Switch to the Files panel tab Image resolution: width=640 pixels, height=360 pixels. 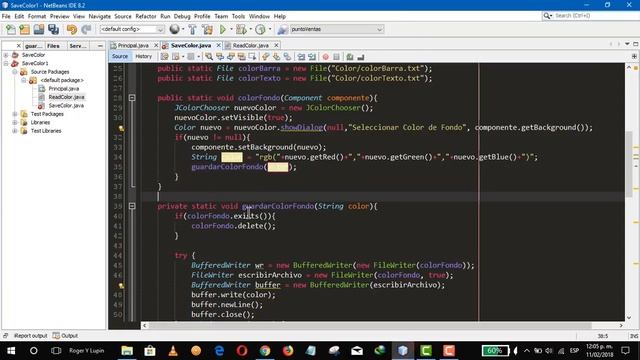pyautogui.click(x=53, y=46)
